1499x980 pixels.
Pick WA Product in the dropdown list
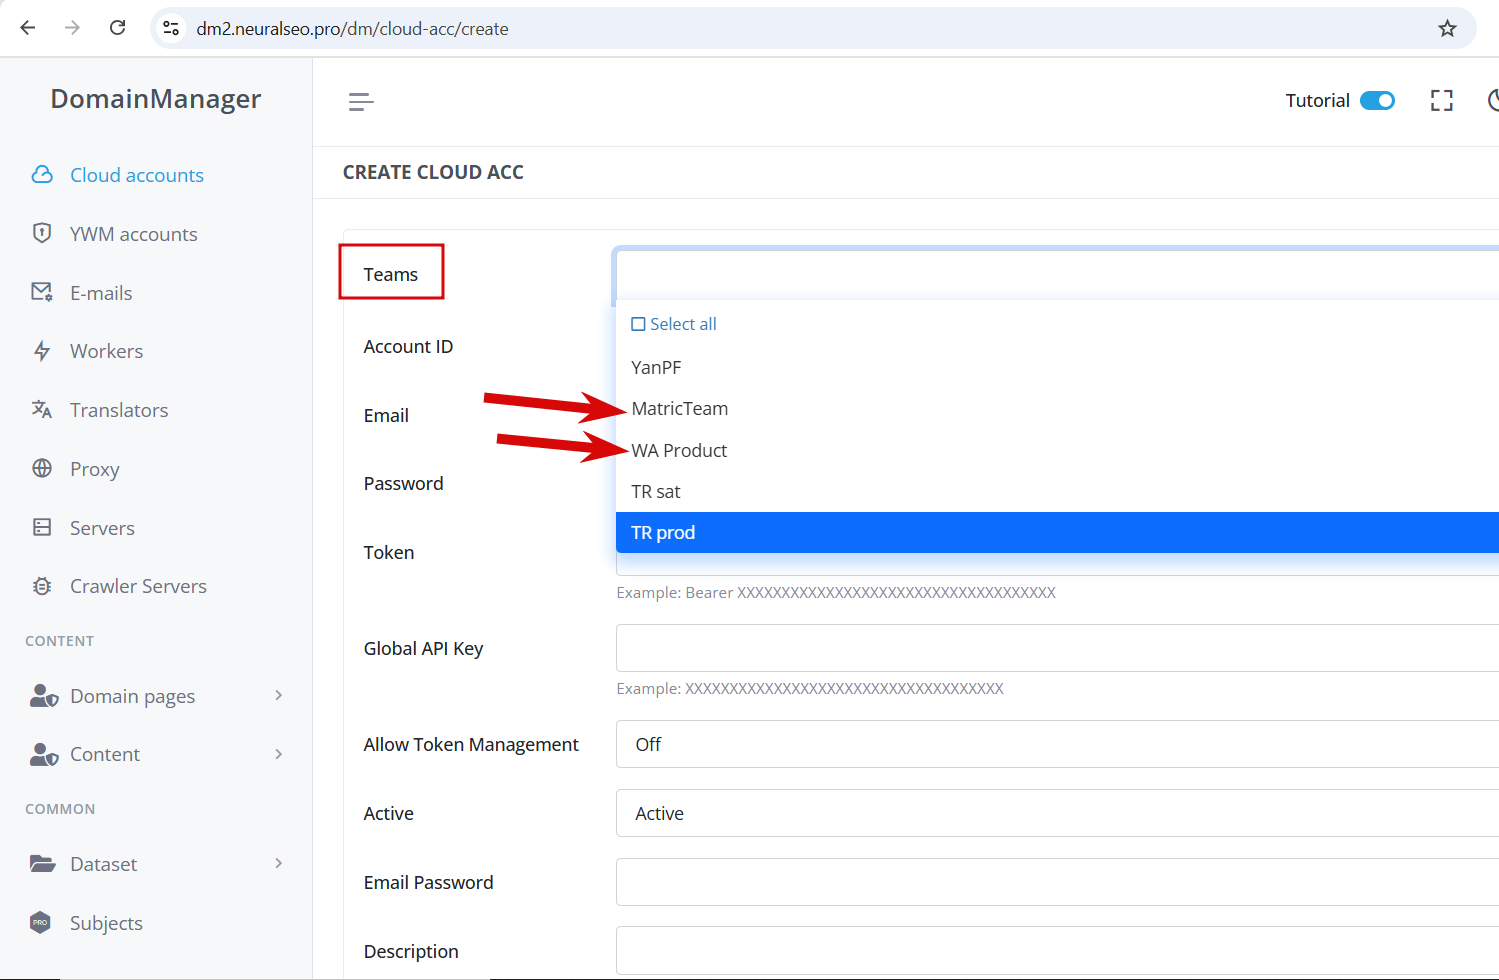coord(679,450)
